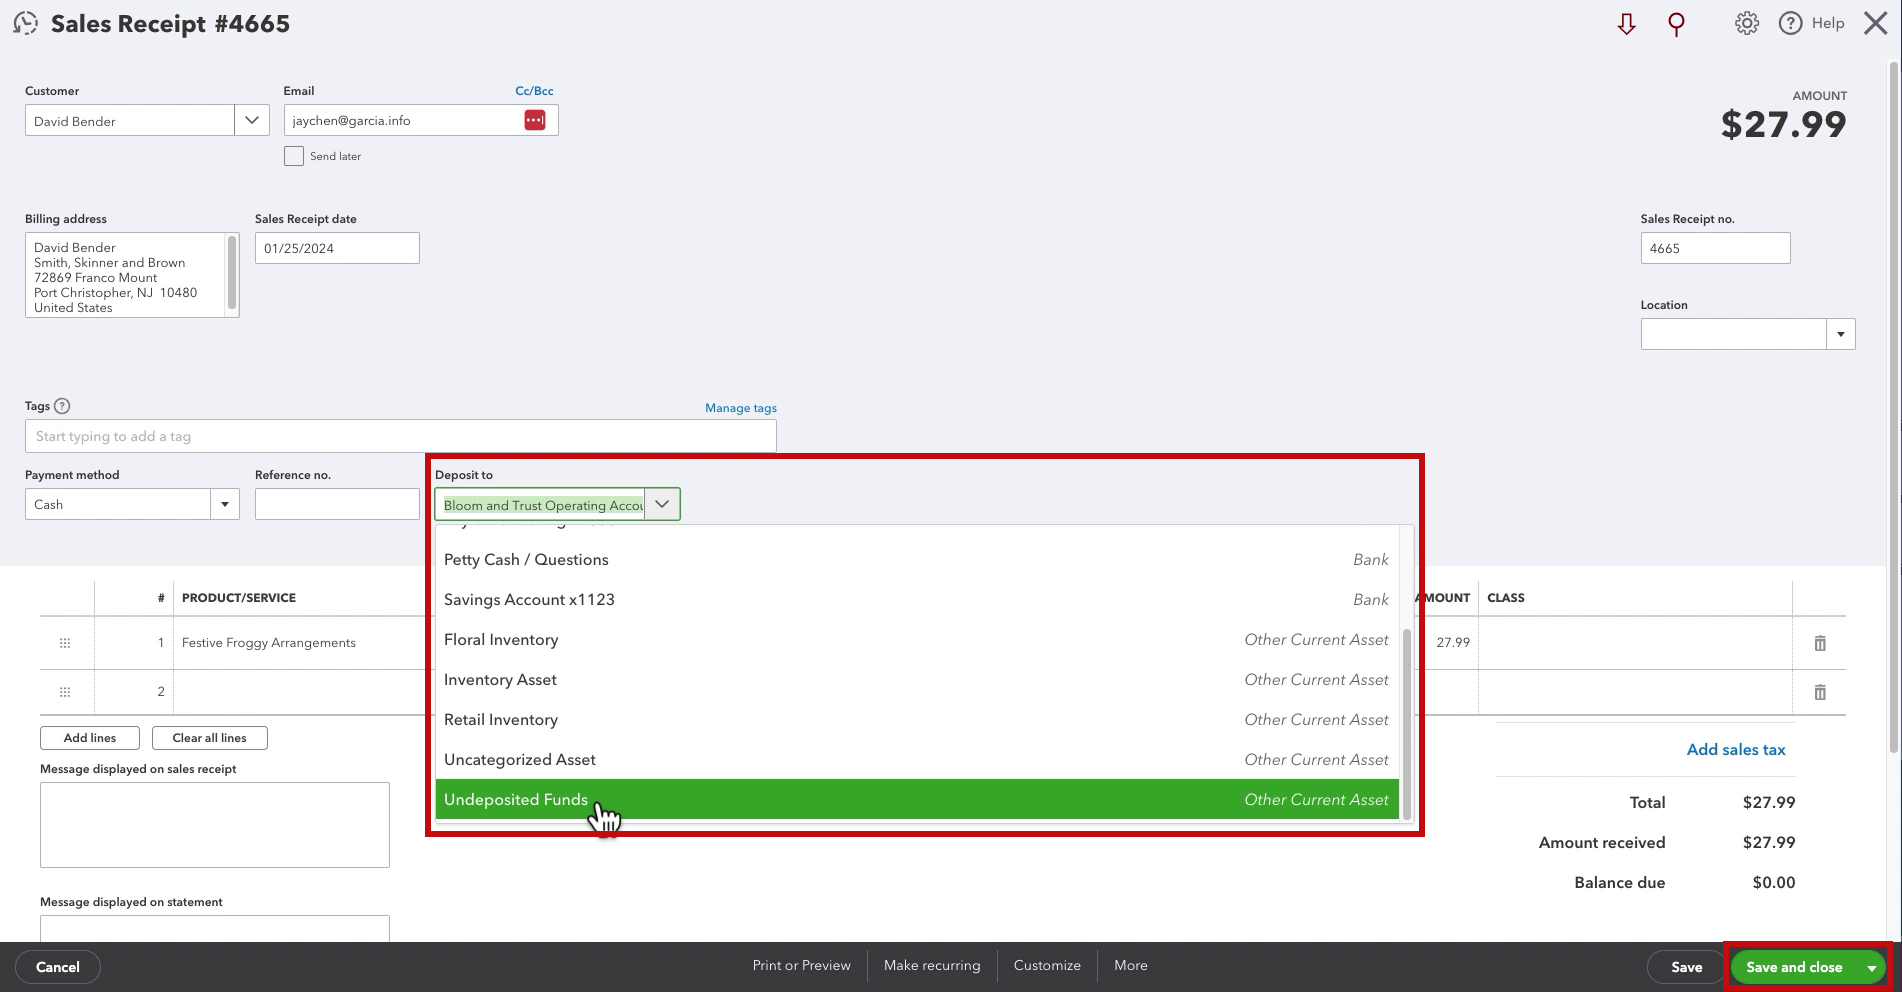This screenshot has width=1902, height=992.
Task: Delete line 1 with trash icon
Action: point(1820,643)
